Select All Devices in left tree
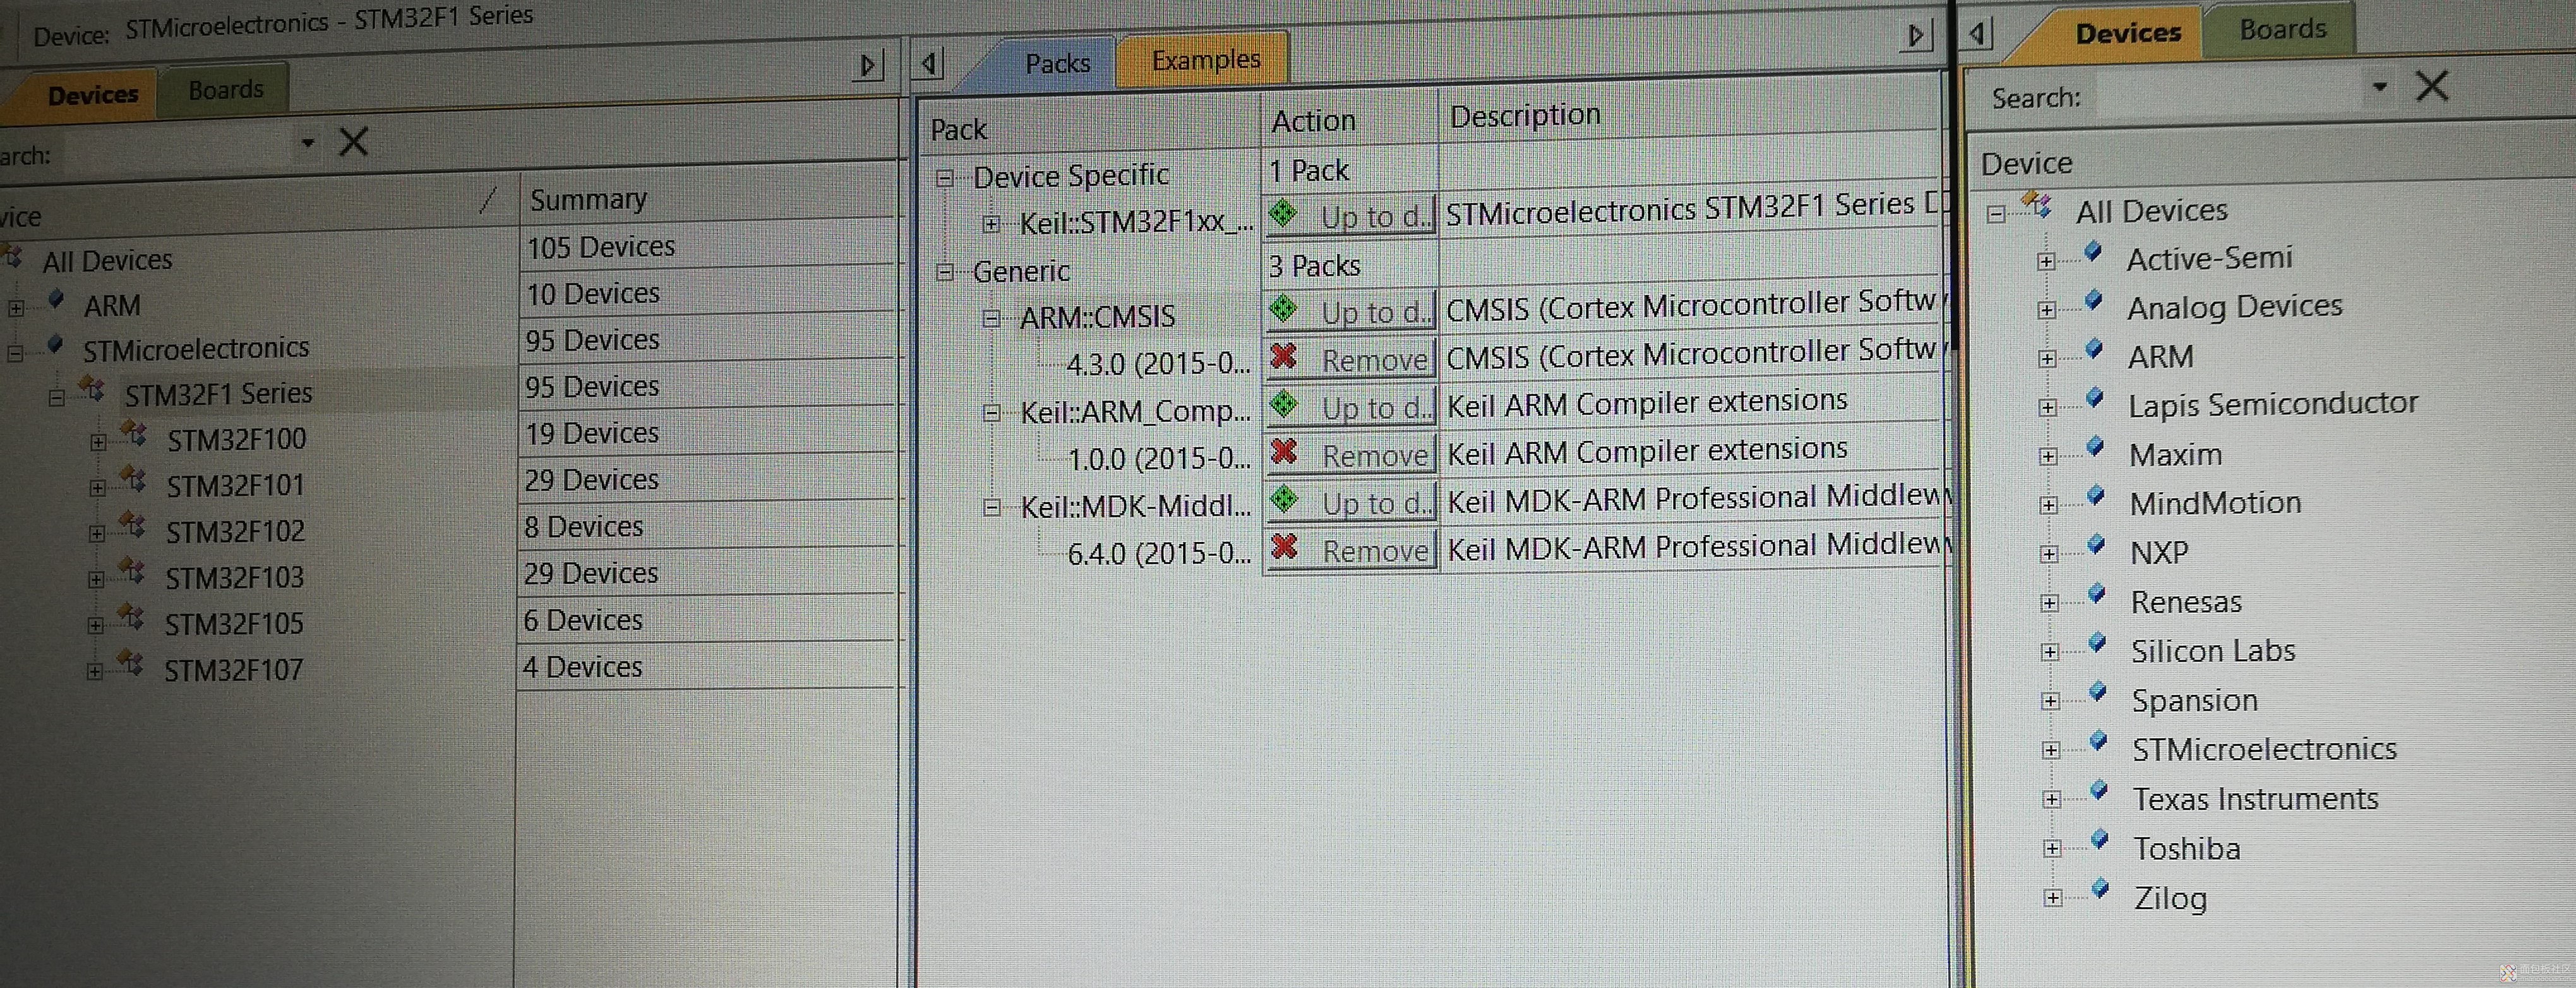The width and height of the screenshot is (2576, 988). point(107,261)
